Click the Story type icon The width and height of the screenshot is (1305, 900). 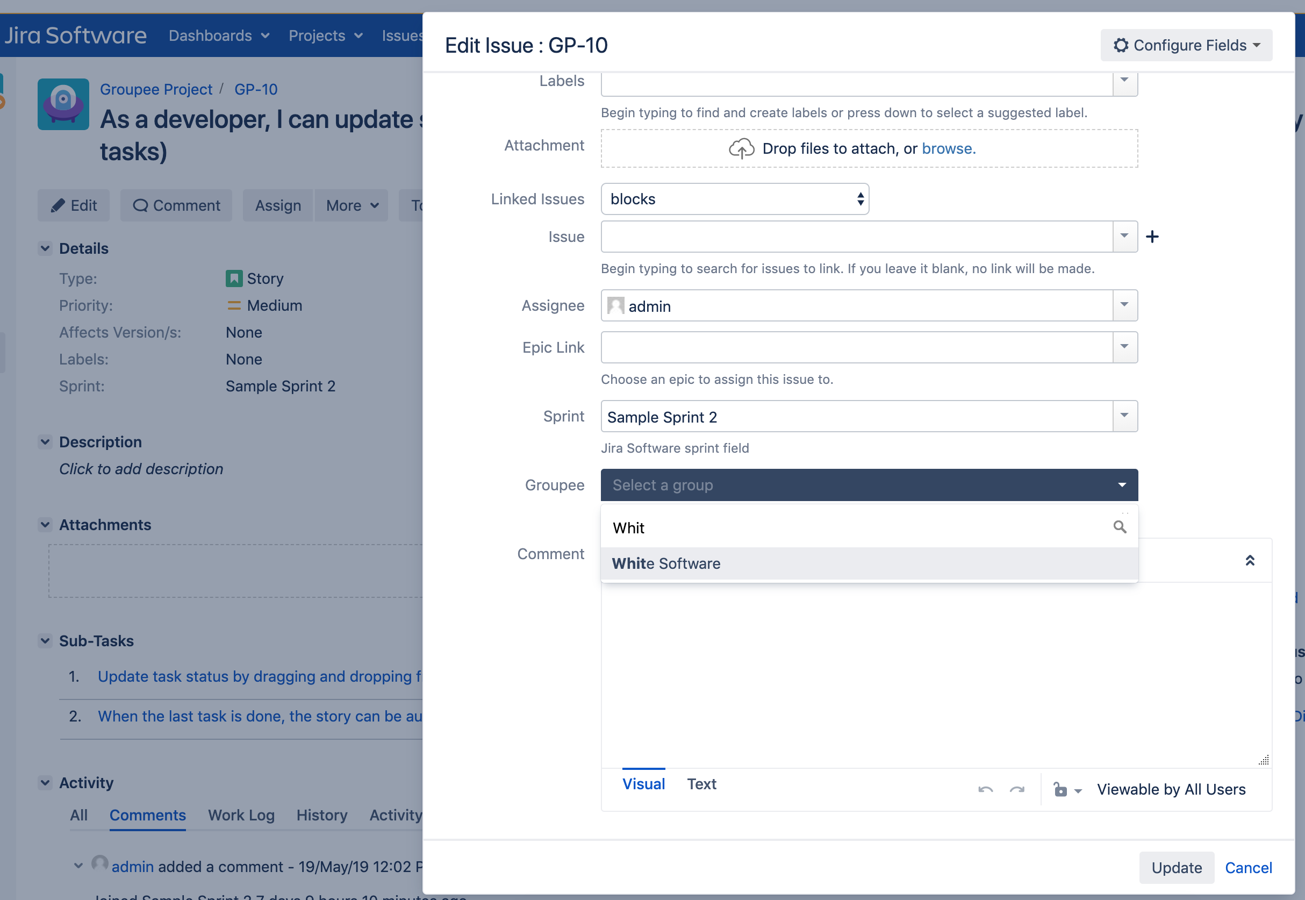234,279
